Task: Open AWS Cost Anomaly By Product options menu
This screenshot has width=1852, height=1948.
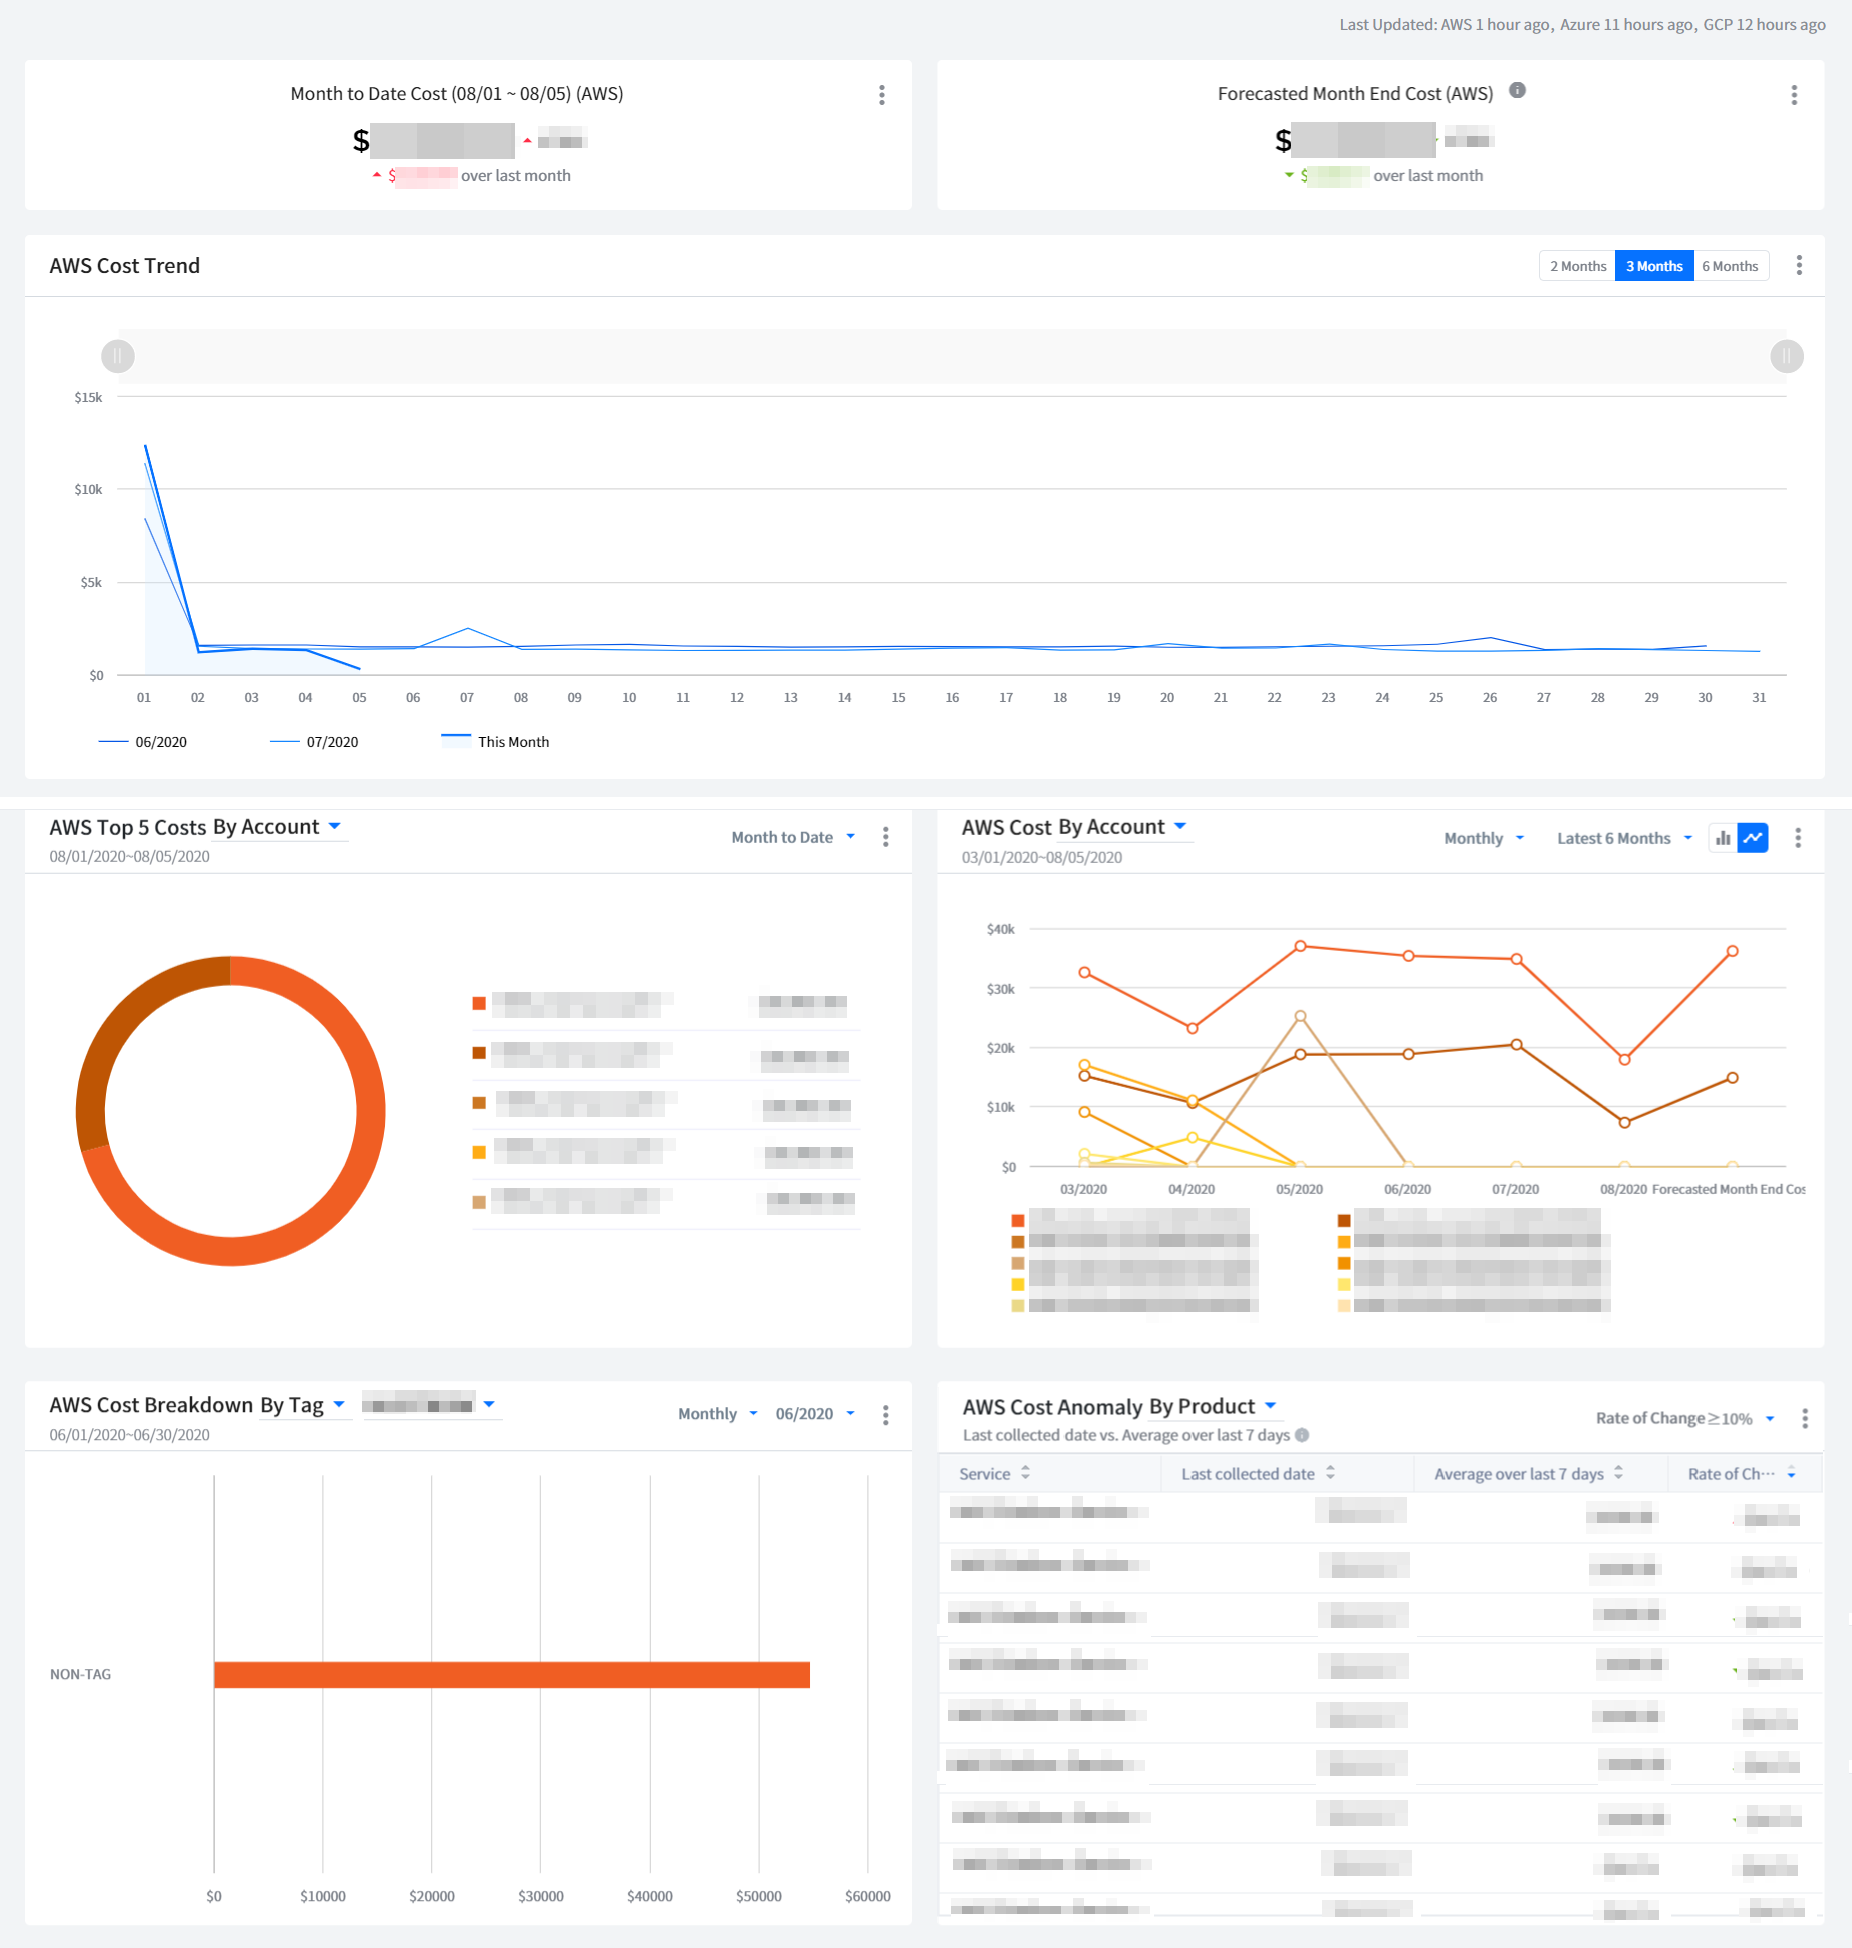Action: pyautogui.click(x=1804, y=1418)
